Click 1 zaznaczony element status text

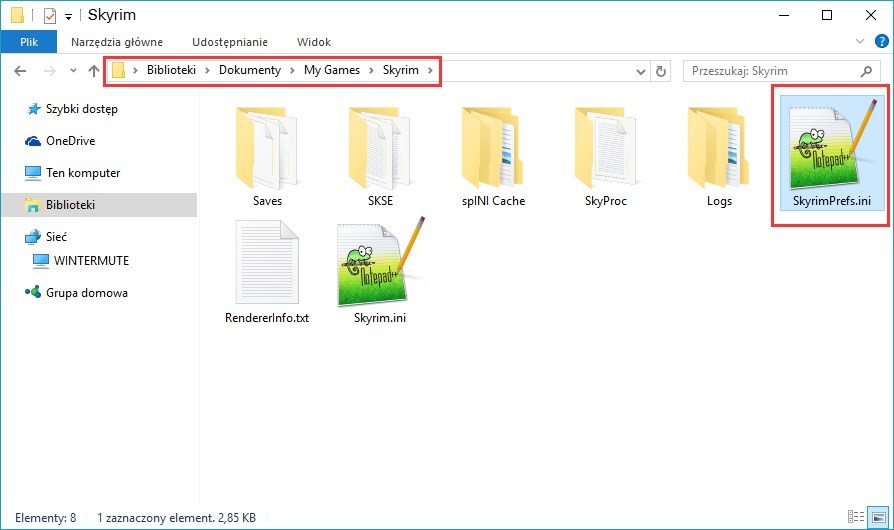pyautogui.click(x=176, y=517)
